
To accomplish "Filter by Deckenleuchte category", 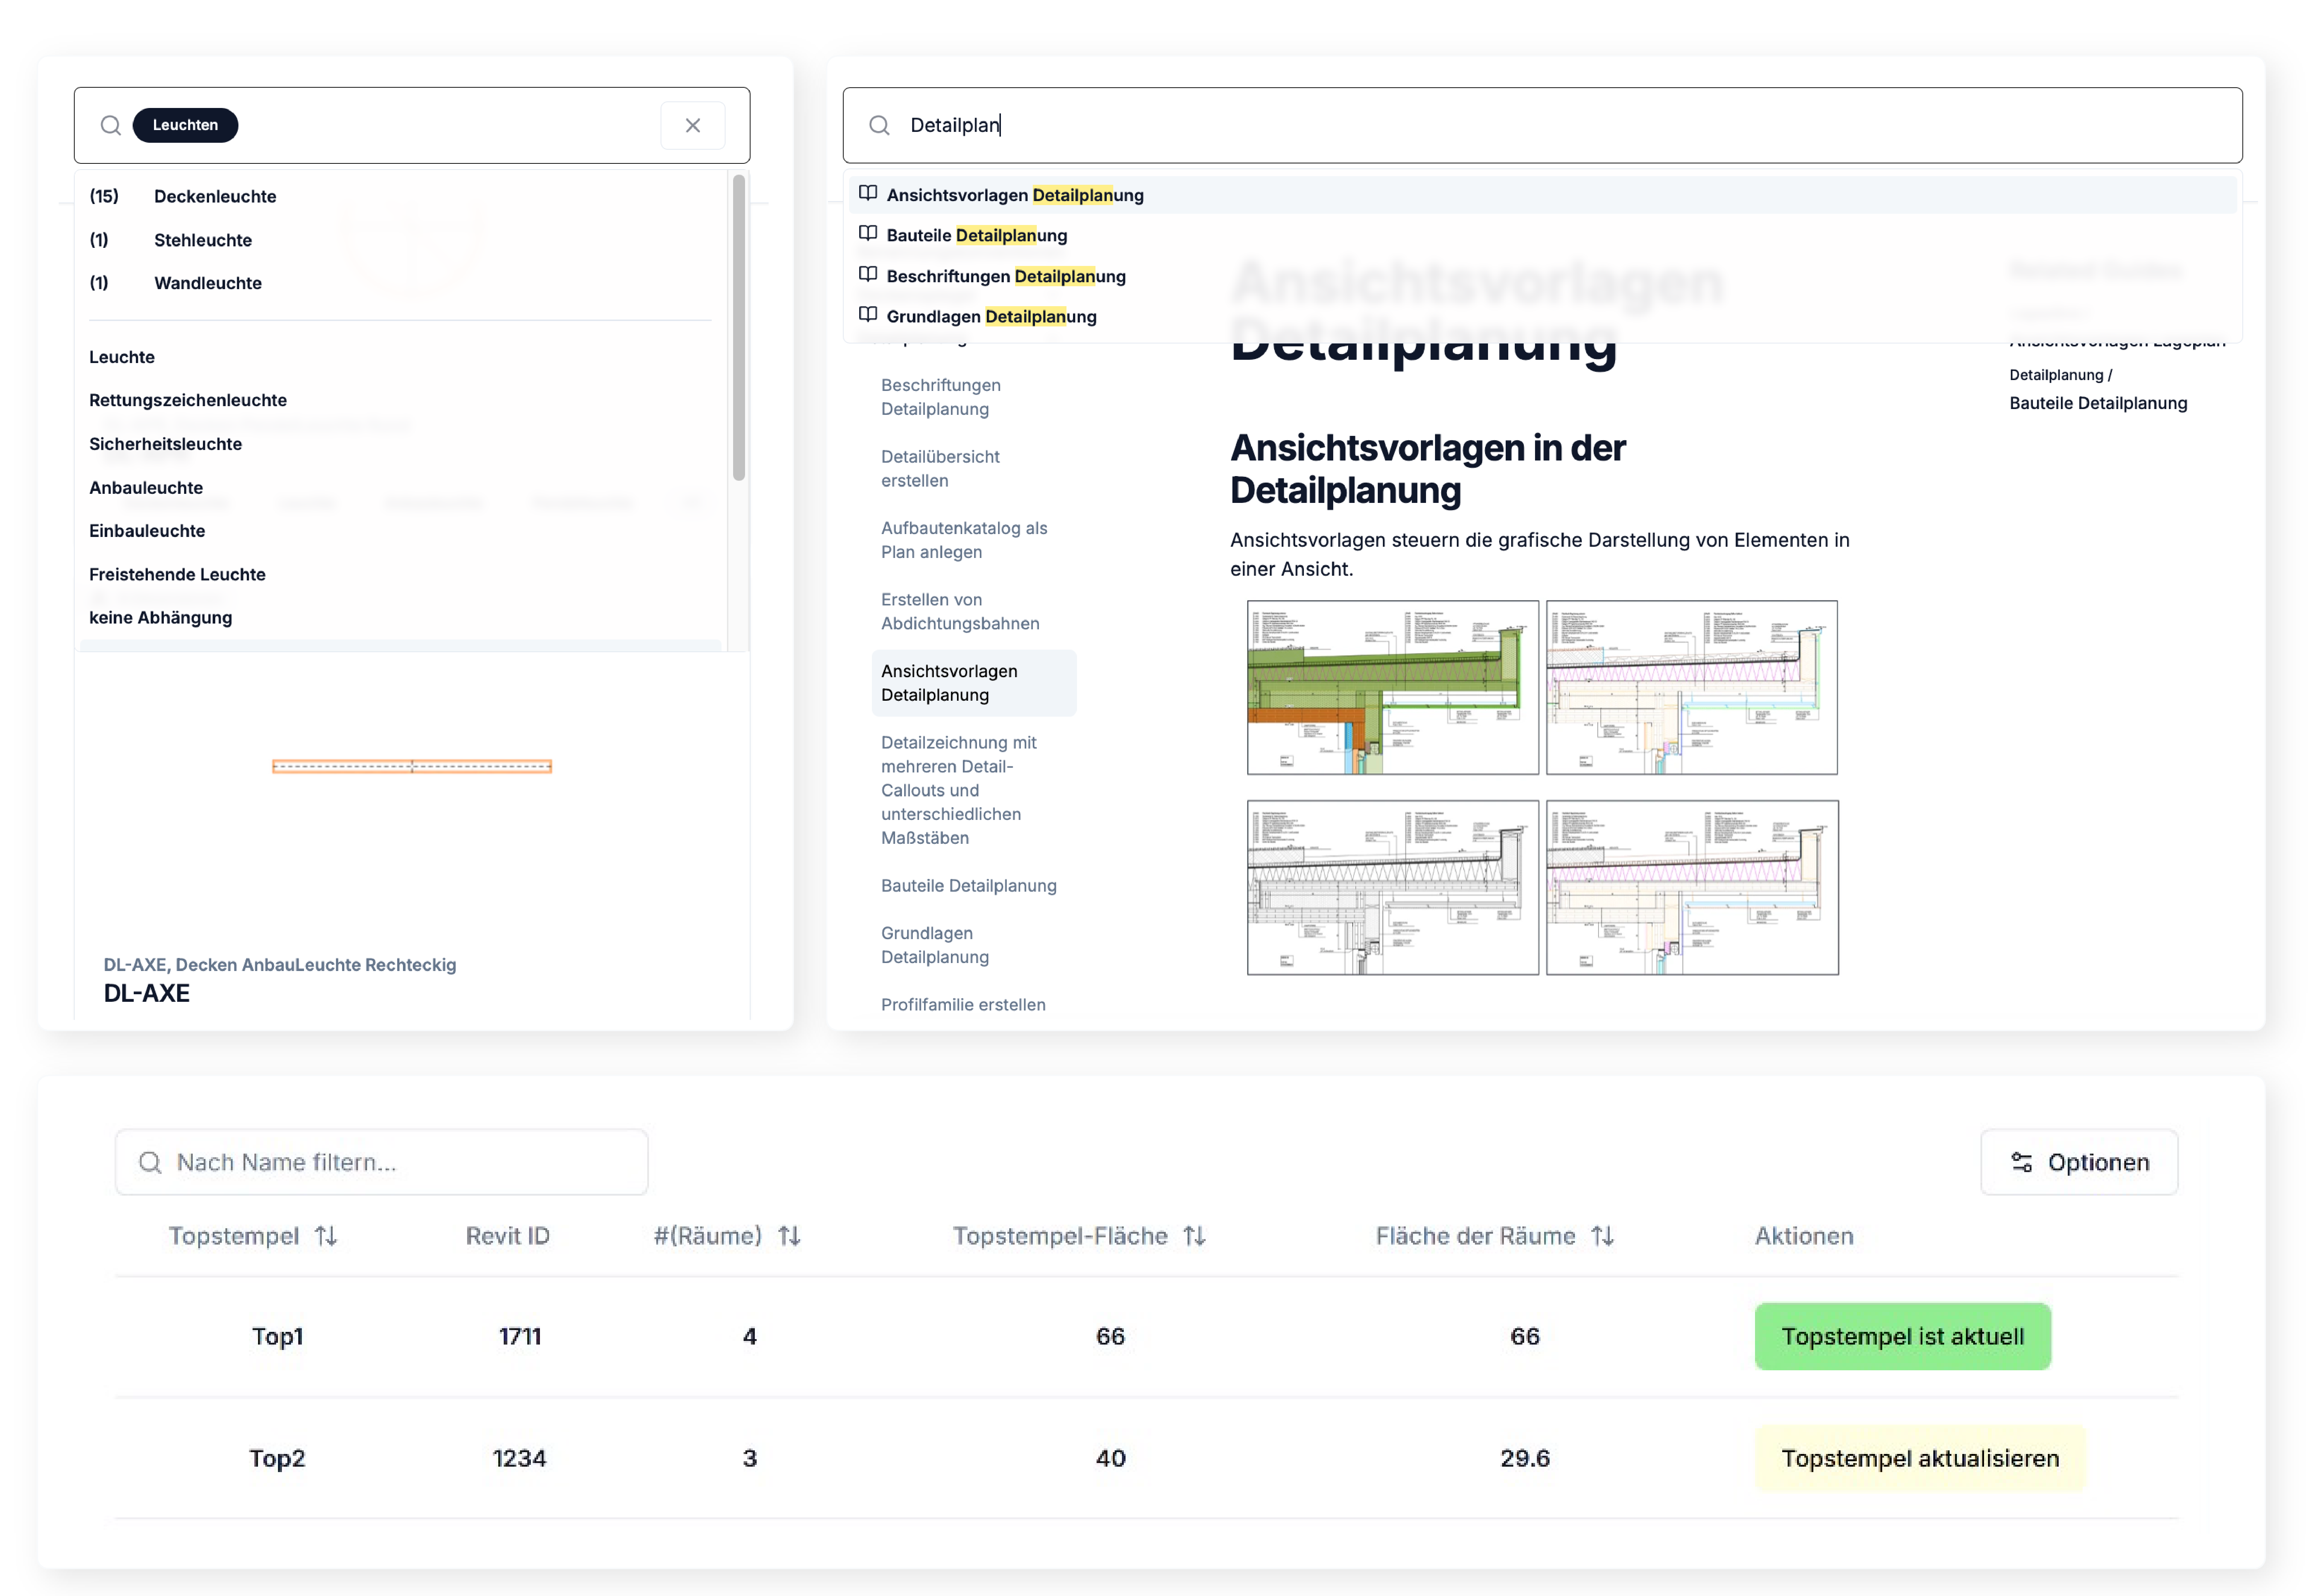I will pyautogui.click(x=215, y=196).
